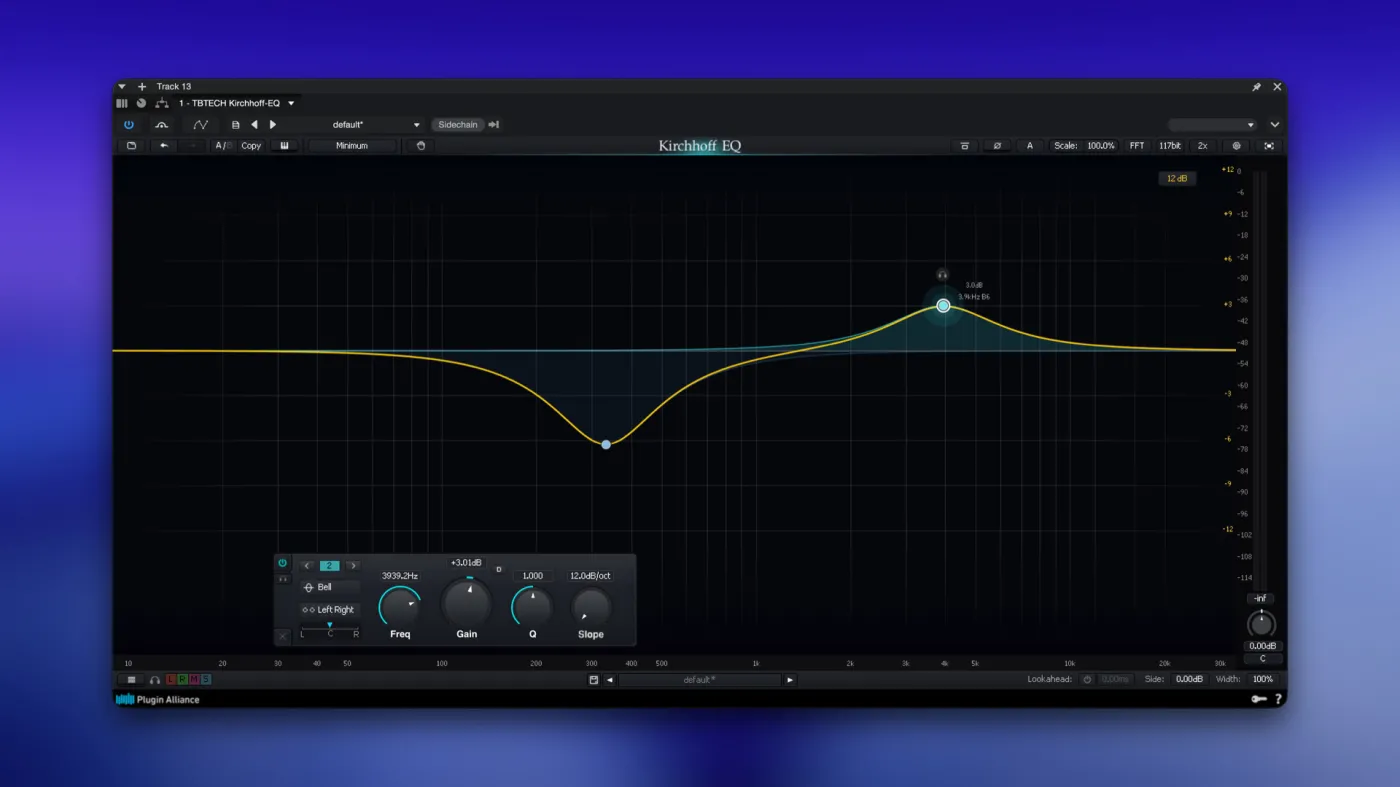Select the red L channel button
This screenshot has width=1400, height=787.
171,680
